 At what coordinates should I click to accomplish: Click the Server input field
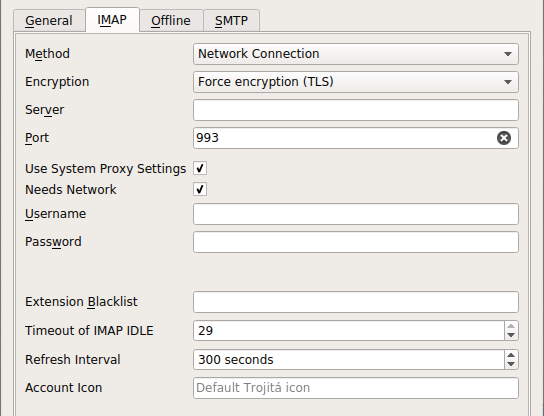pos(356,110)
